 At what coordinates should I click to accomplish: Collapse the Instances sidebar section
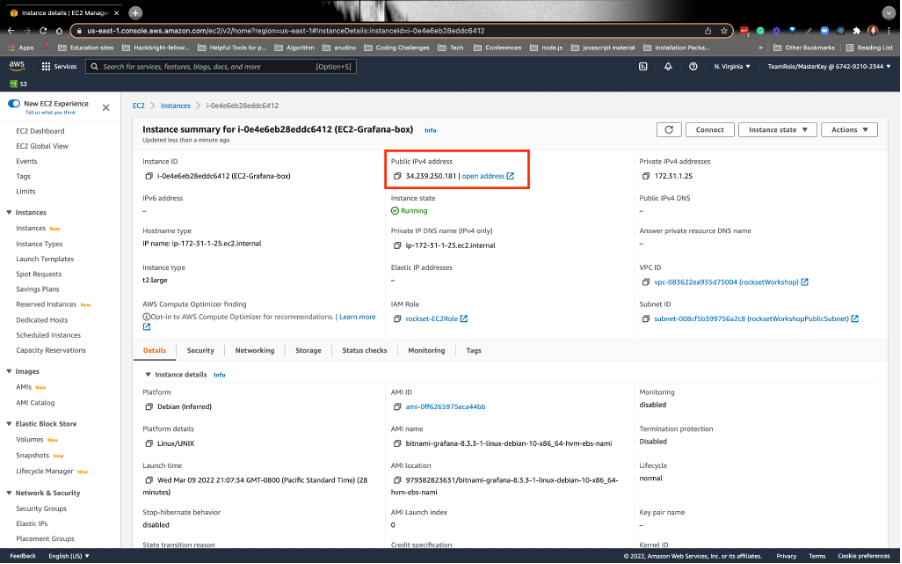pos(9,212)
